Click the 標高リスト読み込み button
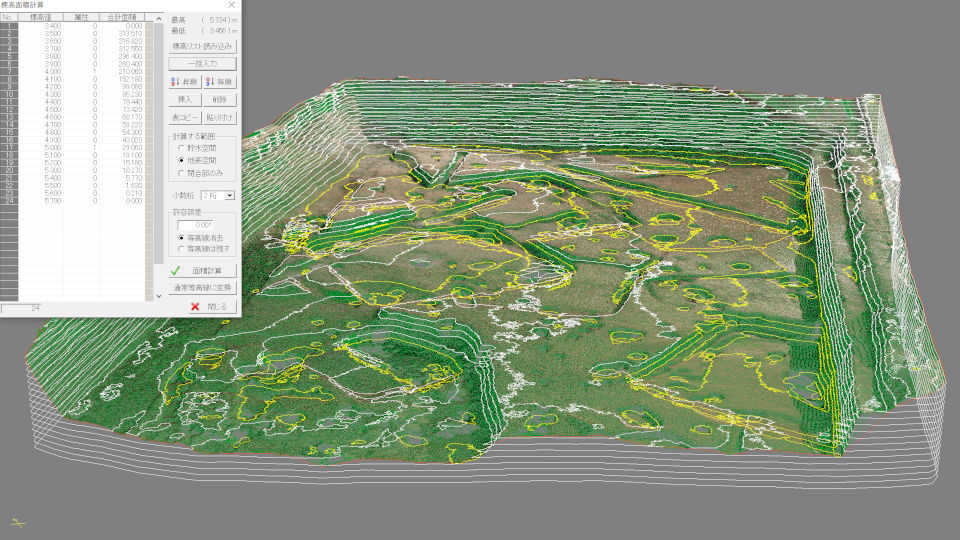960x540 pixels. tap(204, 46)
